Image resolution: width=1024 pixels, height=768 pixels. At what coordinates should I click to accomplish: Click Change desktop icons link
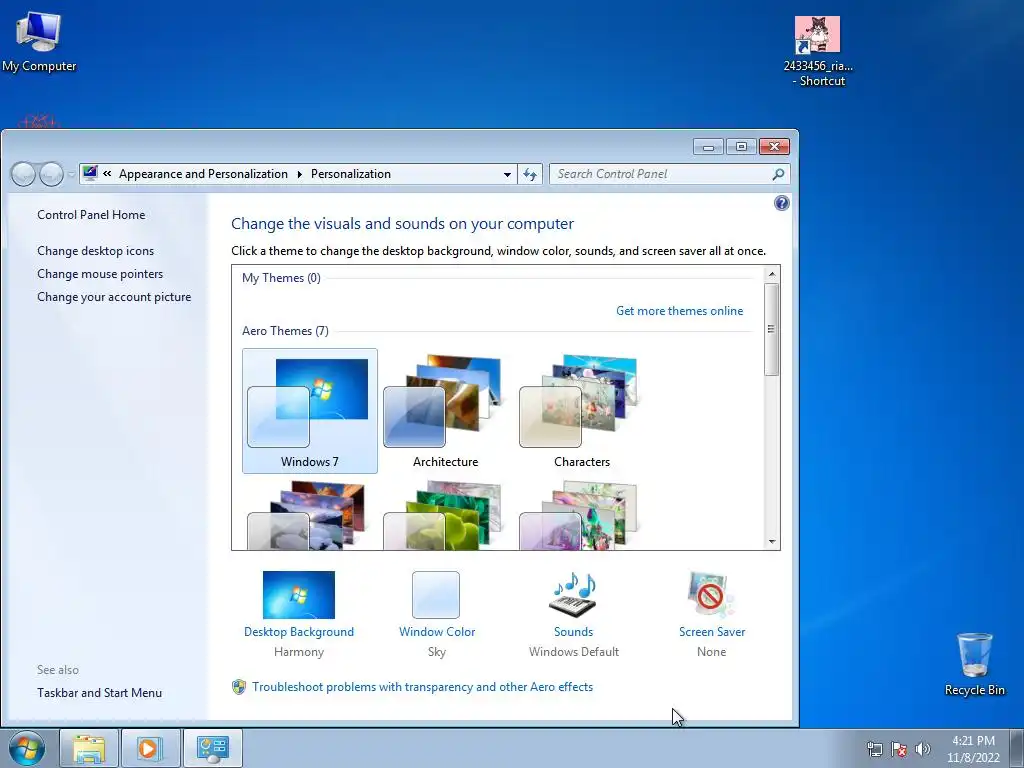pos(95,251)
